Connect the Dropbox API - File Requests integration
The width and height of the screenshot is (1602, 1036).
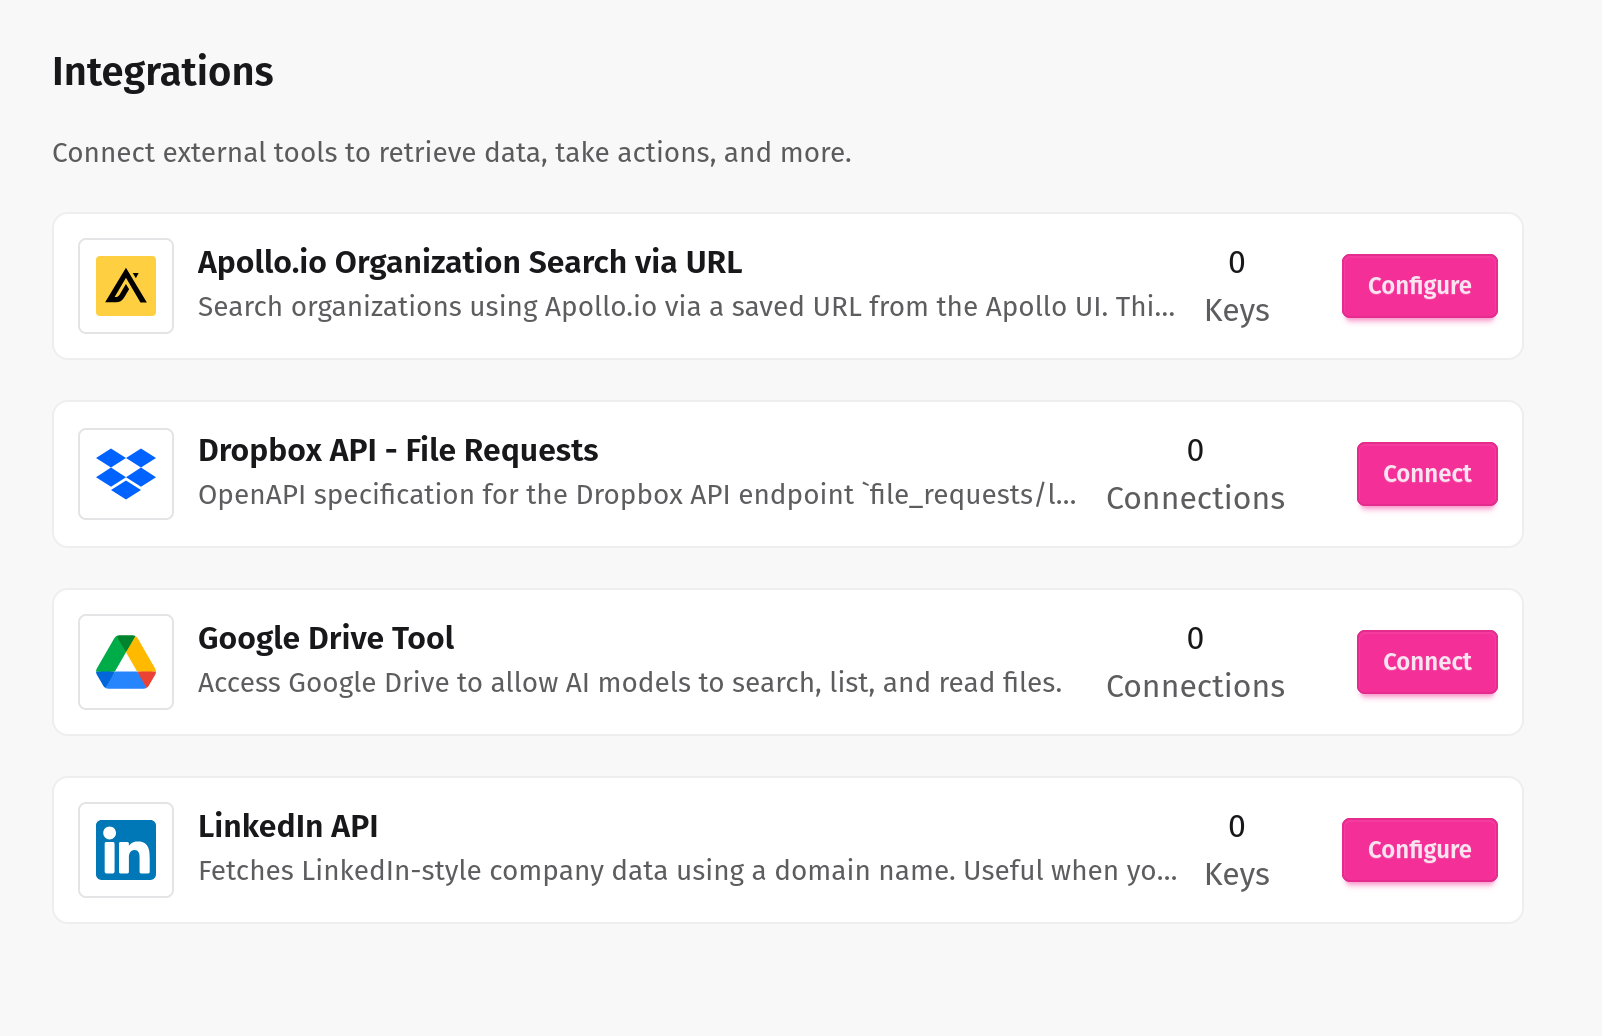coord(1426,474)
